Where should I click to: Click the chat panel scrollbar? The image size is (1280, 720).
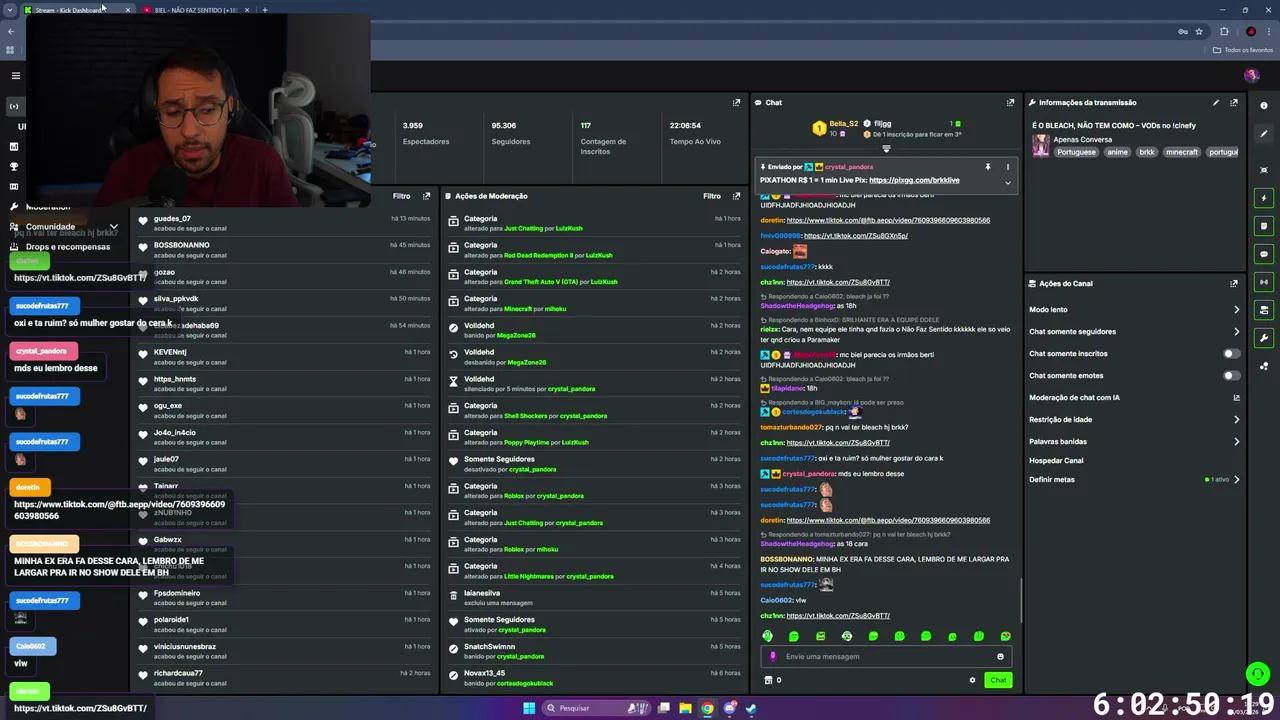click(x=1021, y=601)
